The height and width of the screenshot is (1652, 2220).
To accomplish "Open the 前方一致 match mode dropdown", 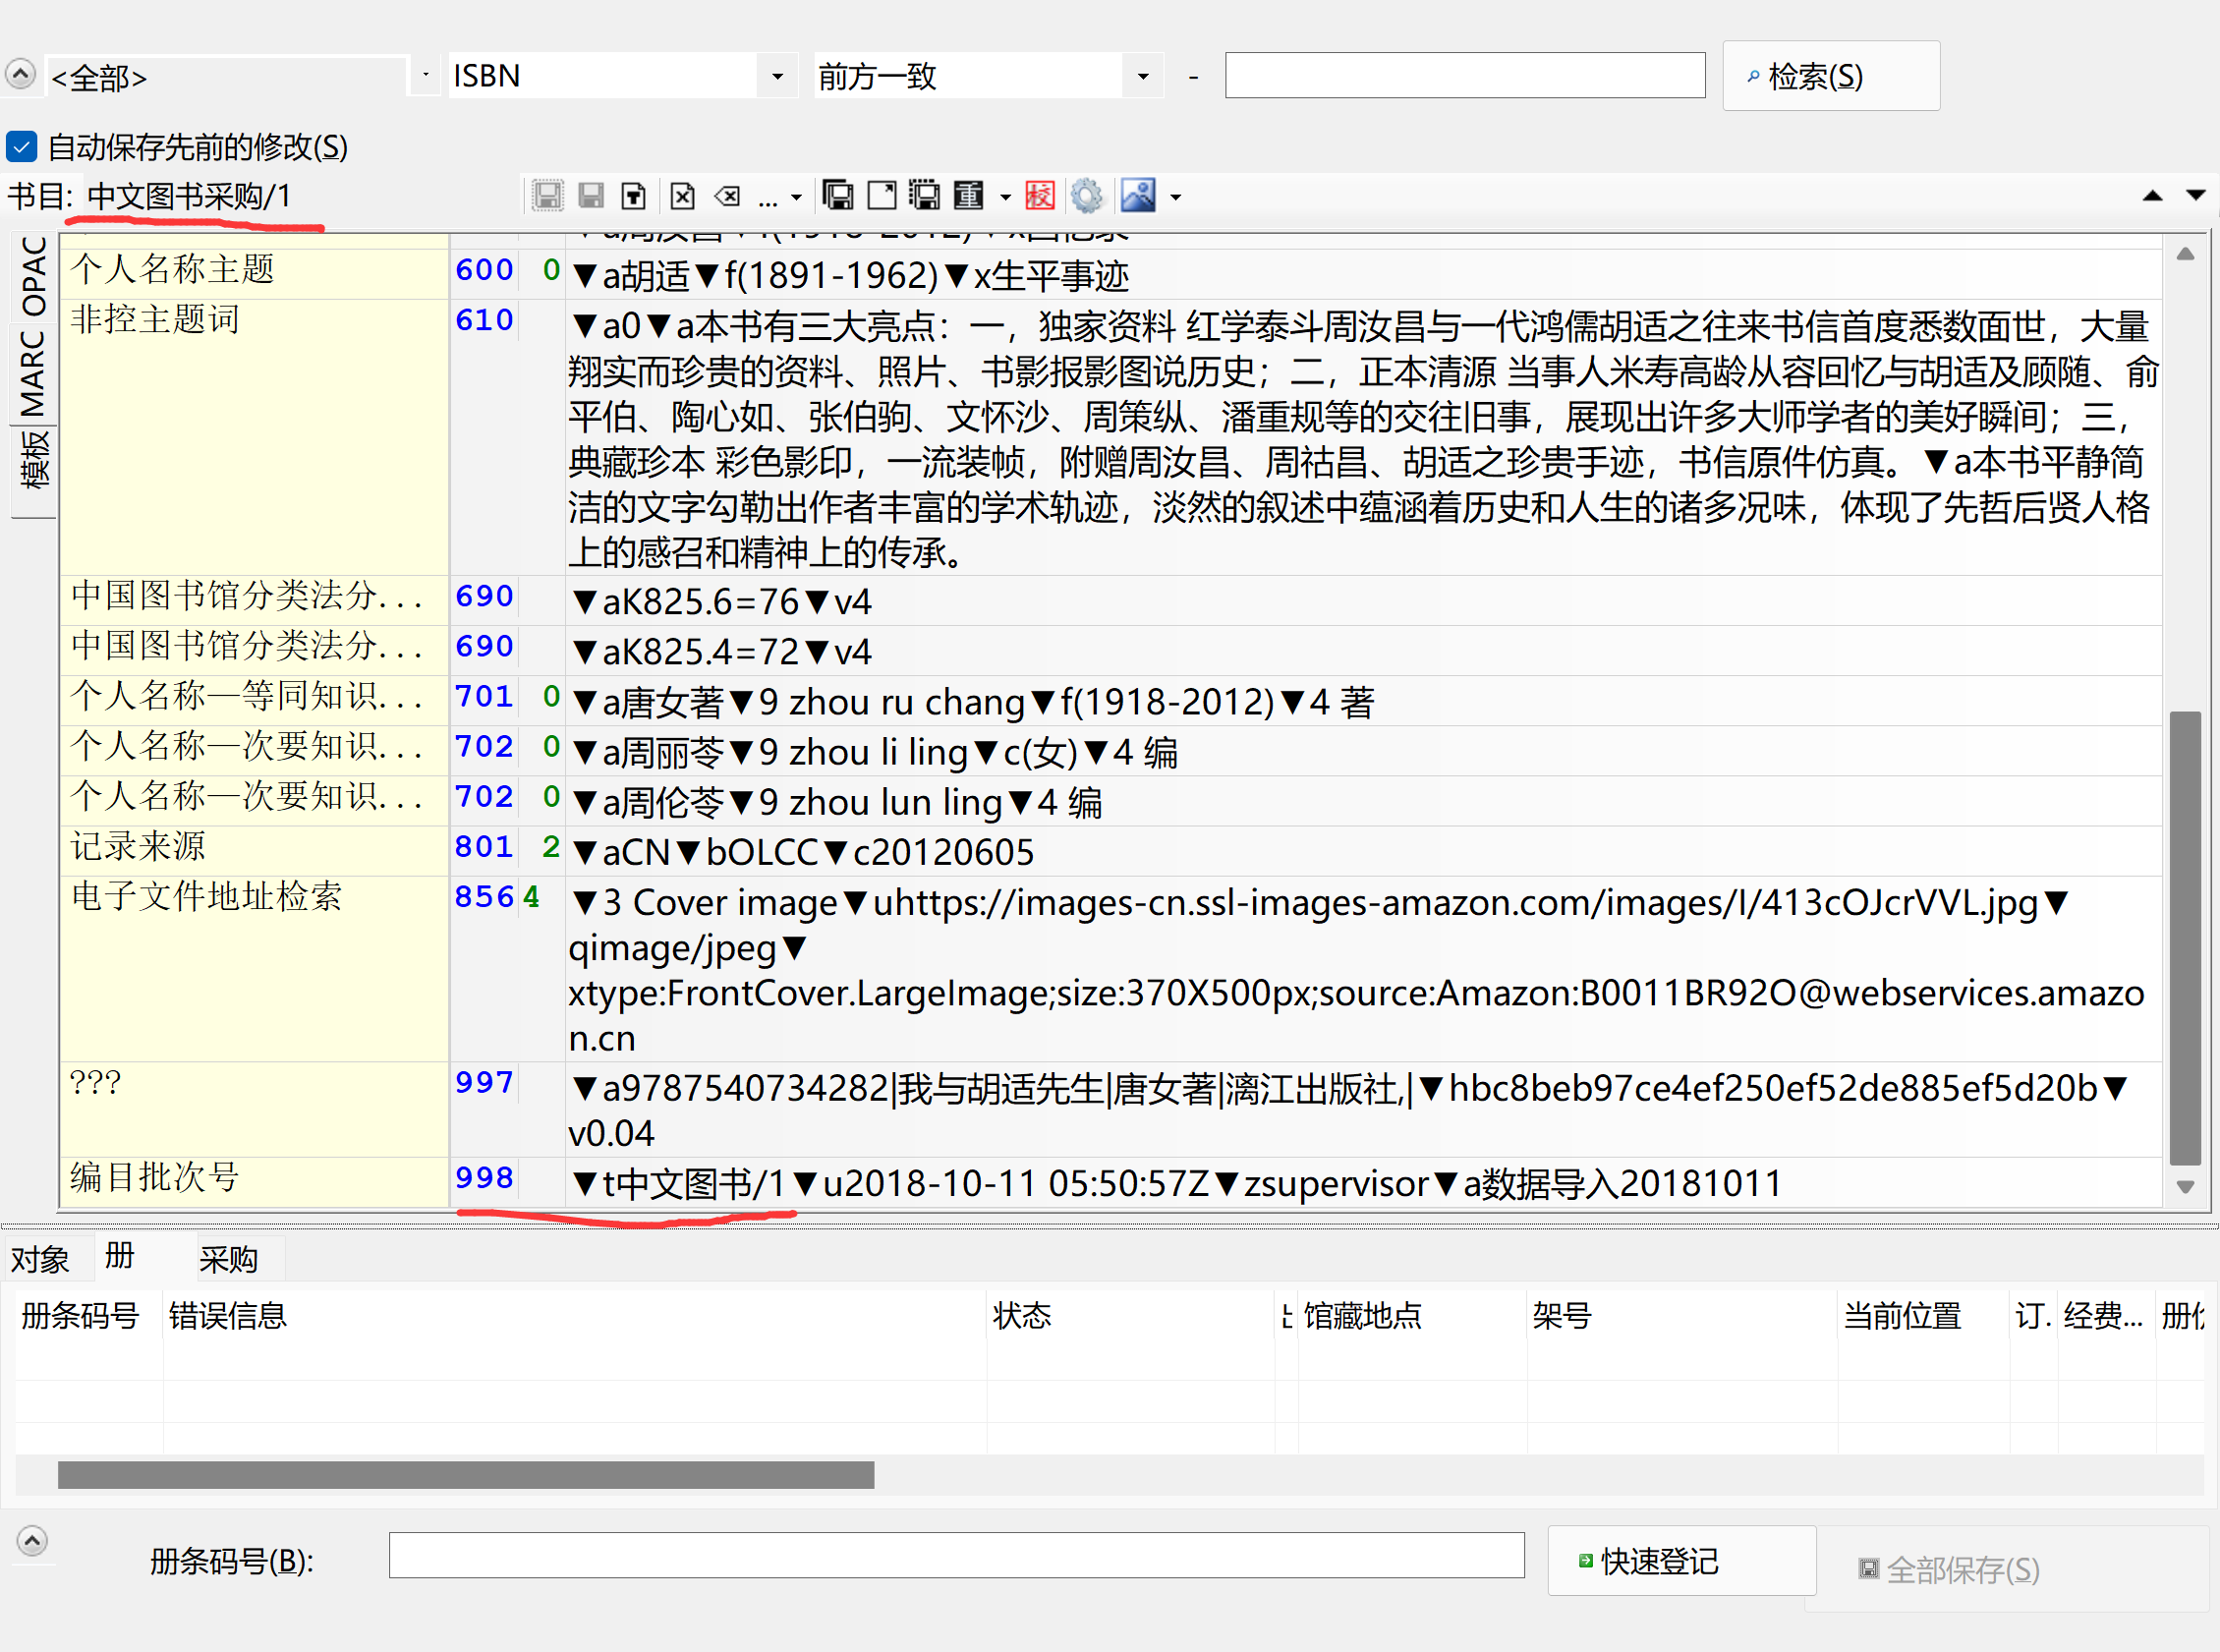I will point(1143,77).
